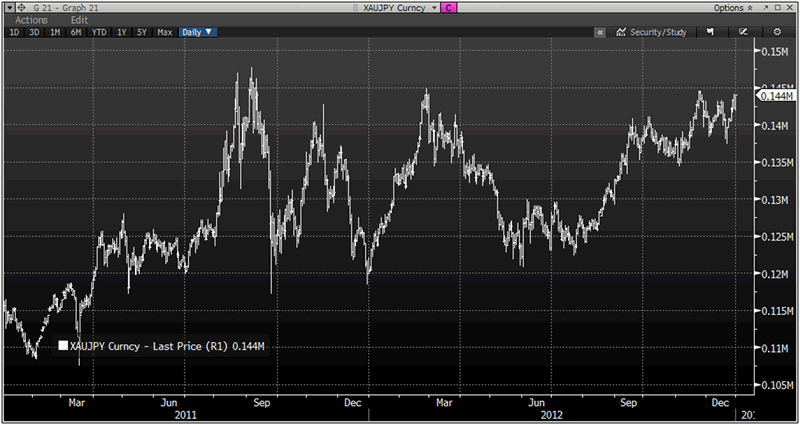Click the flag annotation icon

pos(710,32)
